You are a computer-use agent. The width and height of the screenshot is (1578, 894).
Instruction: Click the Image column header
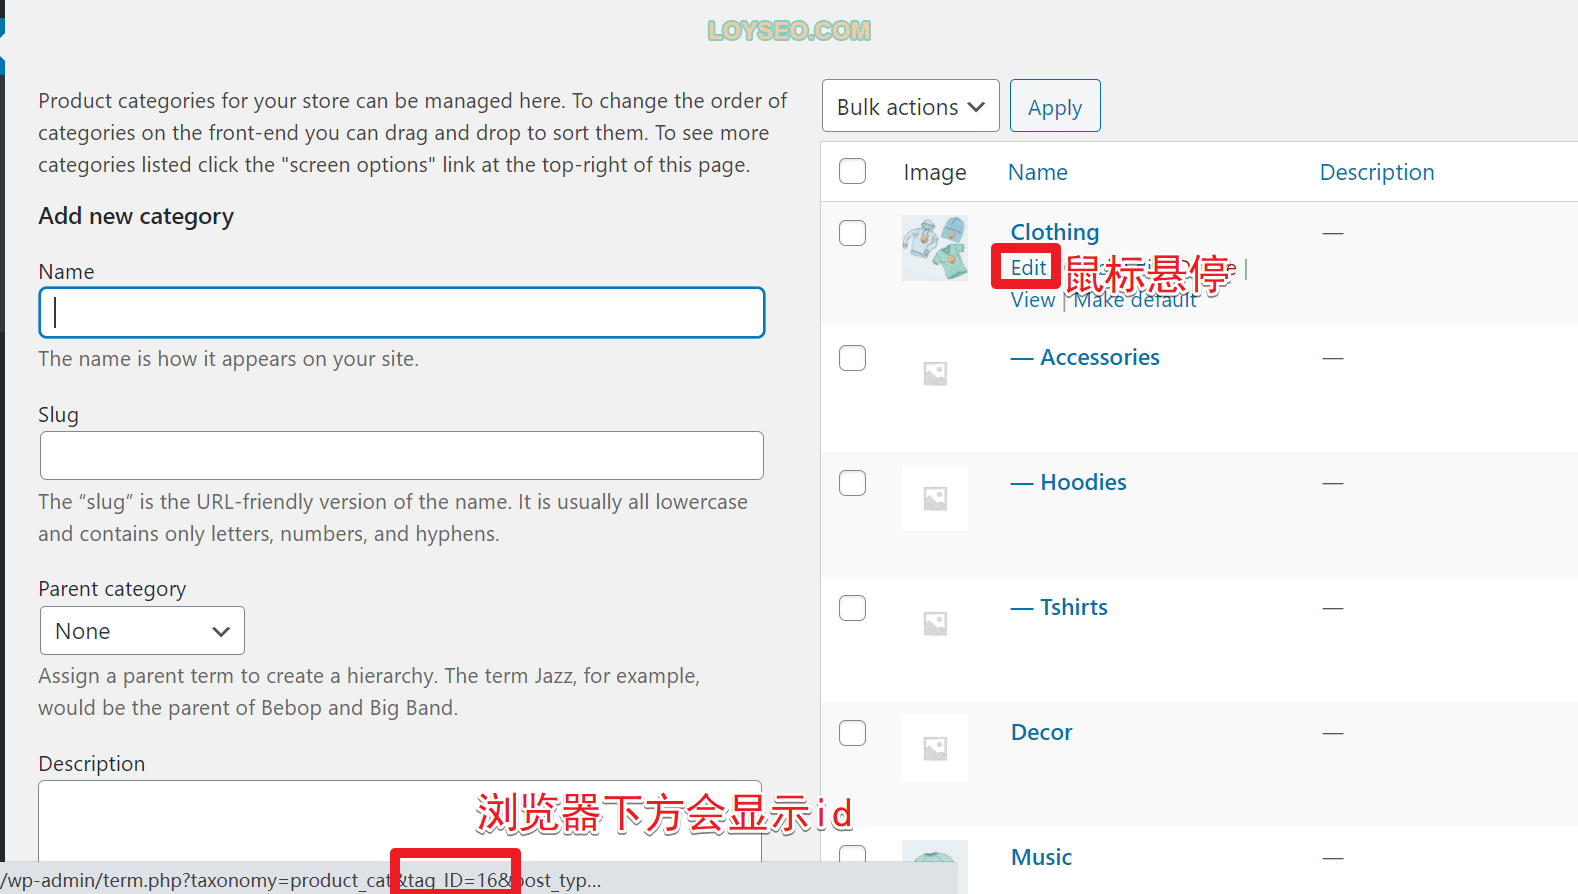click(x=934, y=172)
